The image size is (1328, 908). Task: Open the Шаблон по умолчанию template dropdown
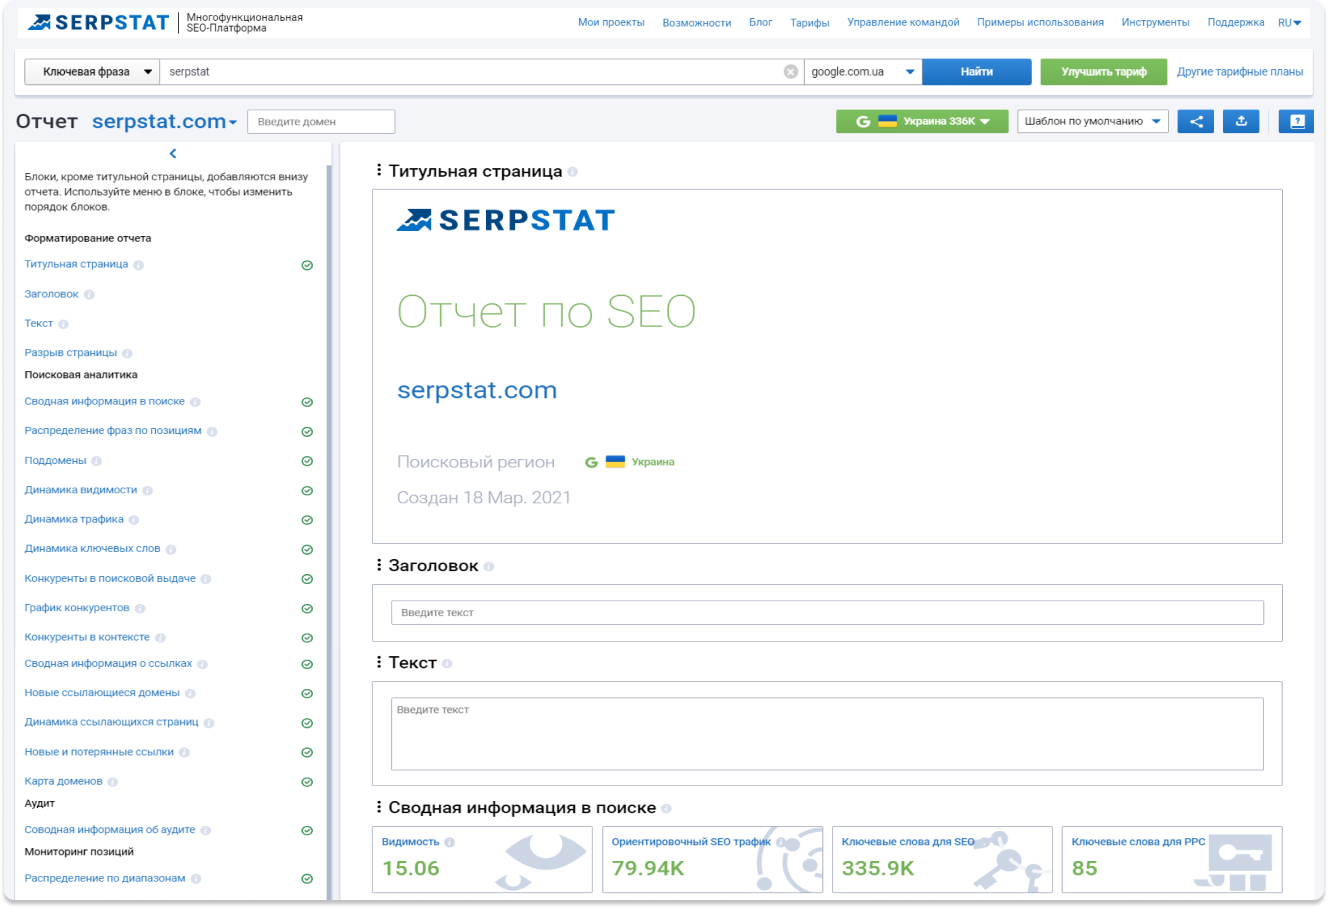1093,121
